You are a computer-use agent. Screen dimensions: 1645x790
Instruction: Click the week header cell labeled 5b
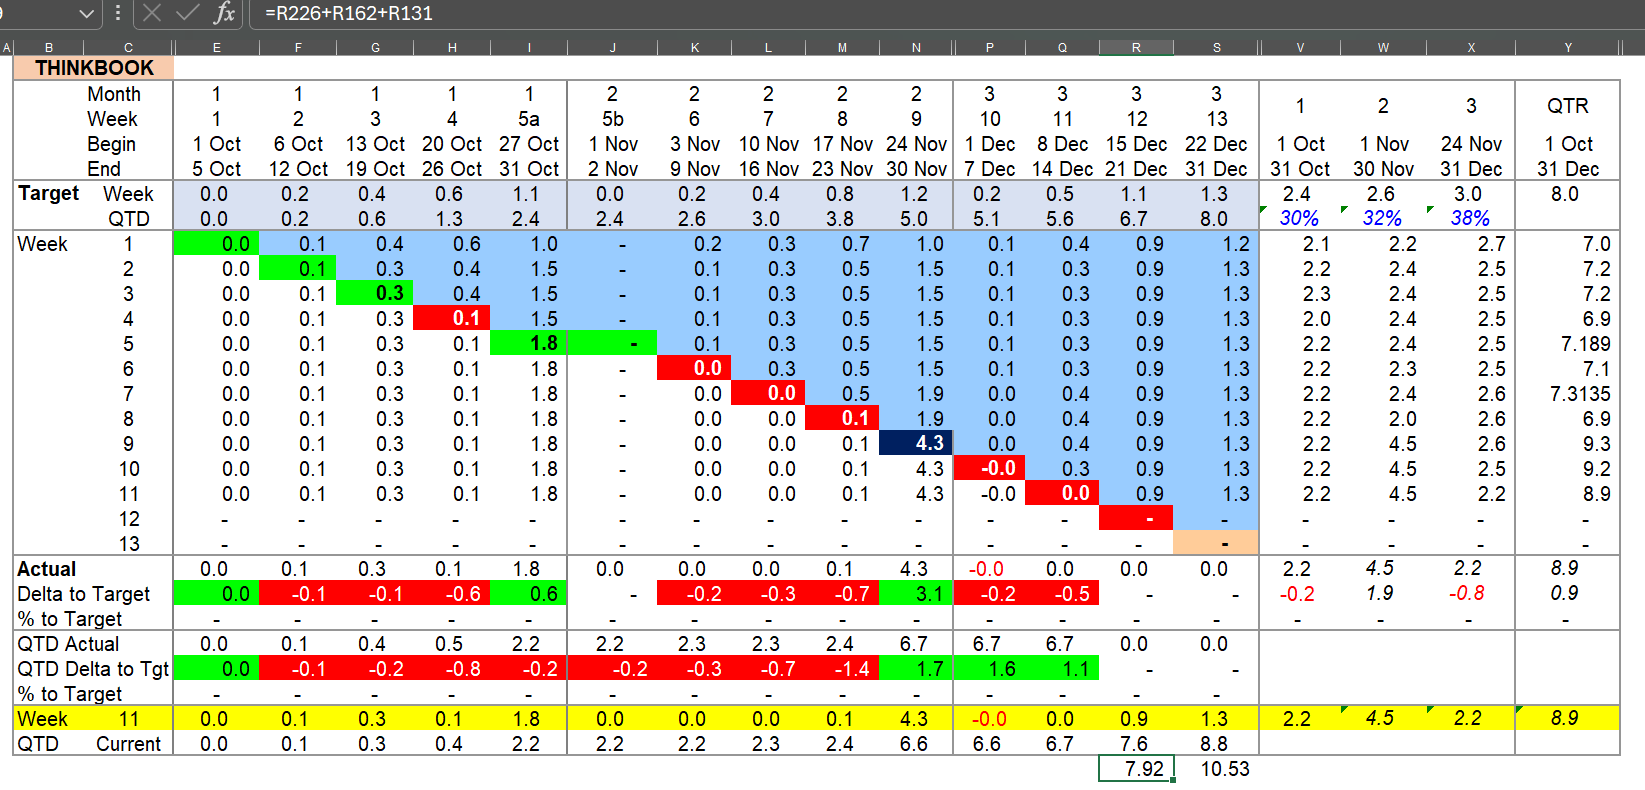(x=612, y=119)
